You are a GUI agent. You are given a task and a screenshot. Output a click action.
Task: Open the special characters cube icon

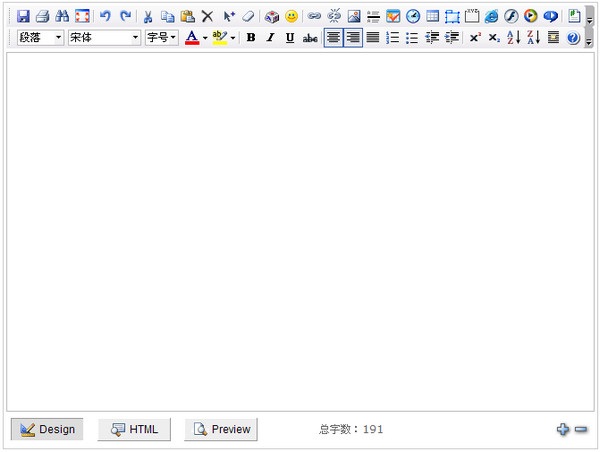click(272, 16)
